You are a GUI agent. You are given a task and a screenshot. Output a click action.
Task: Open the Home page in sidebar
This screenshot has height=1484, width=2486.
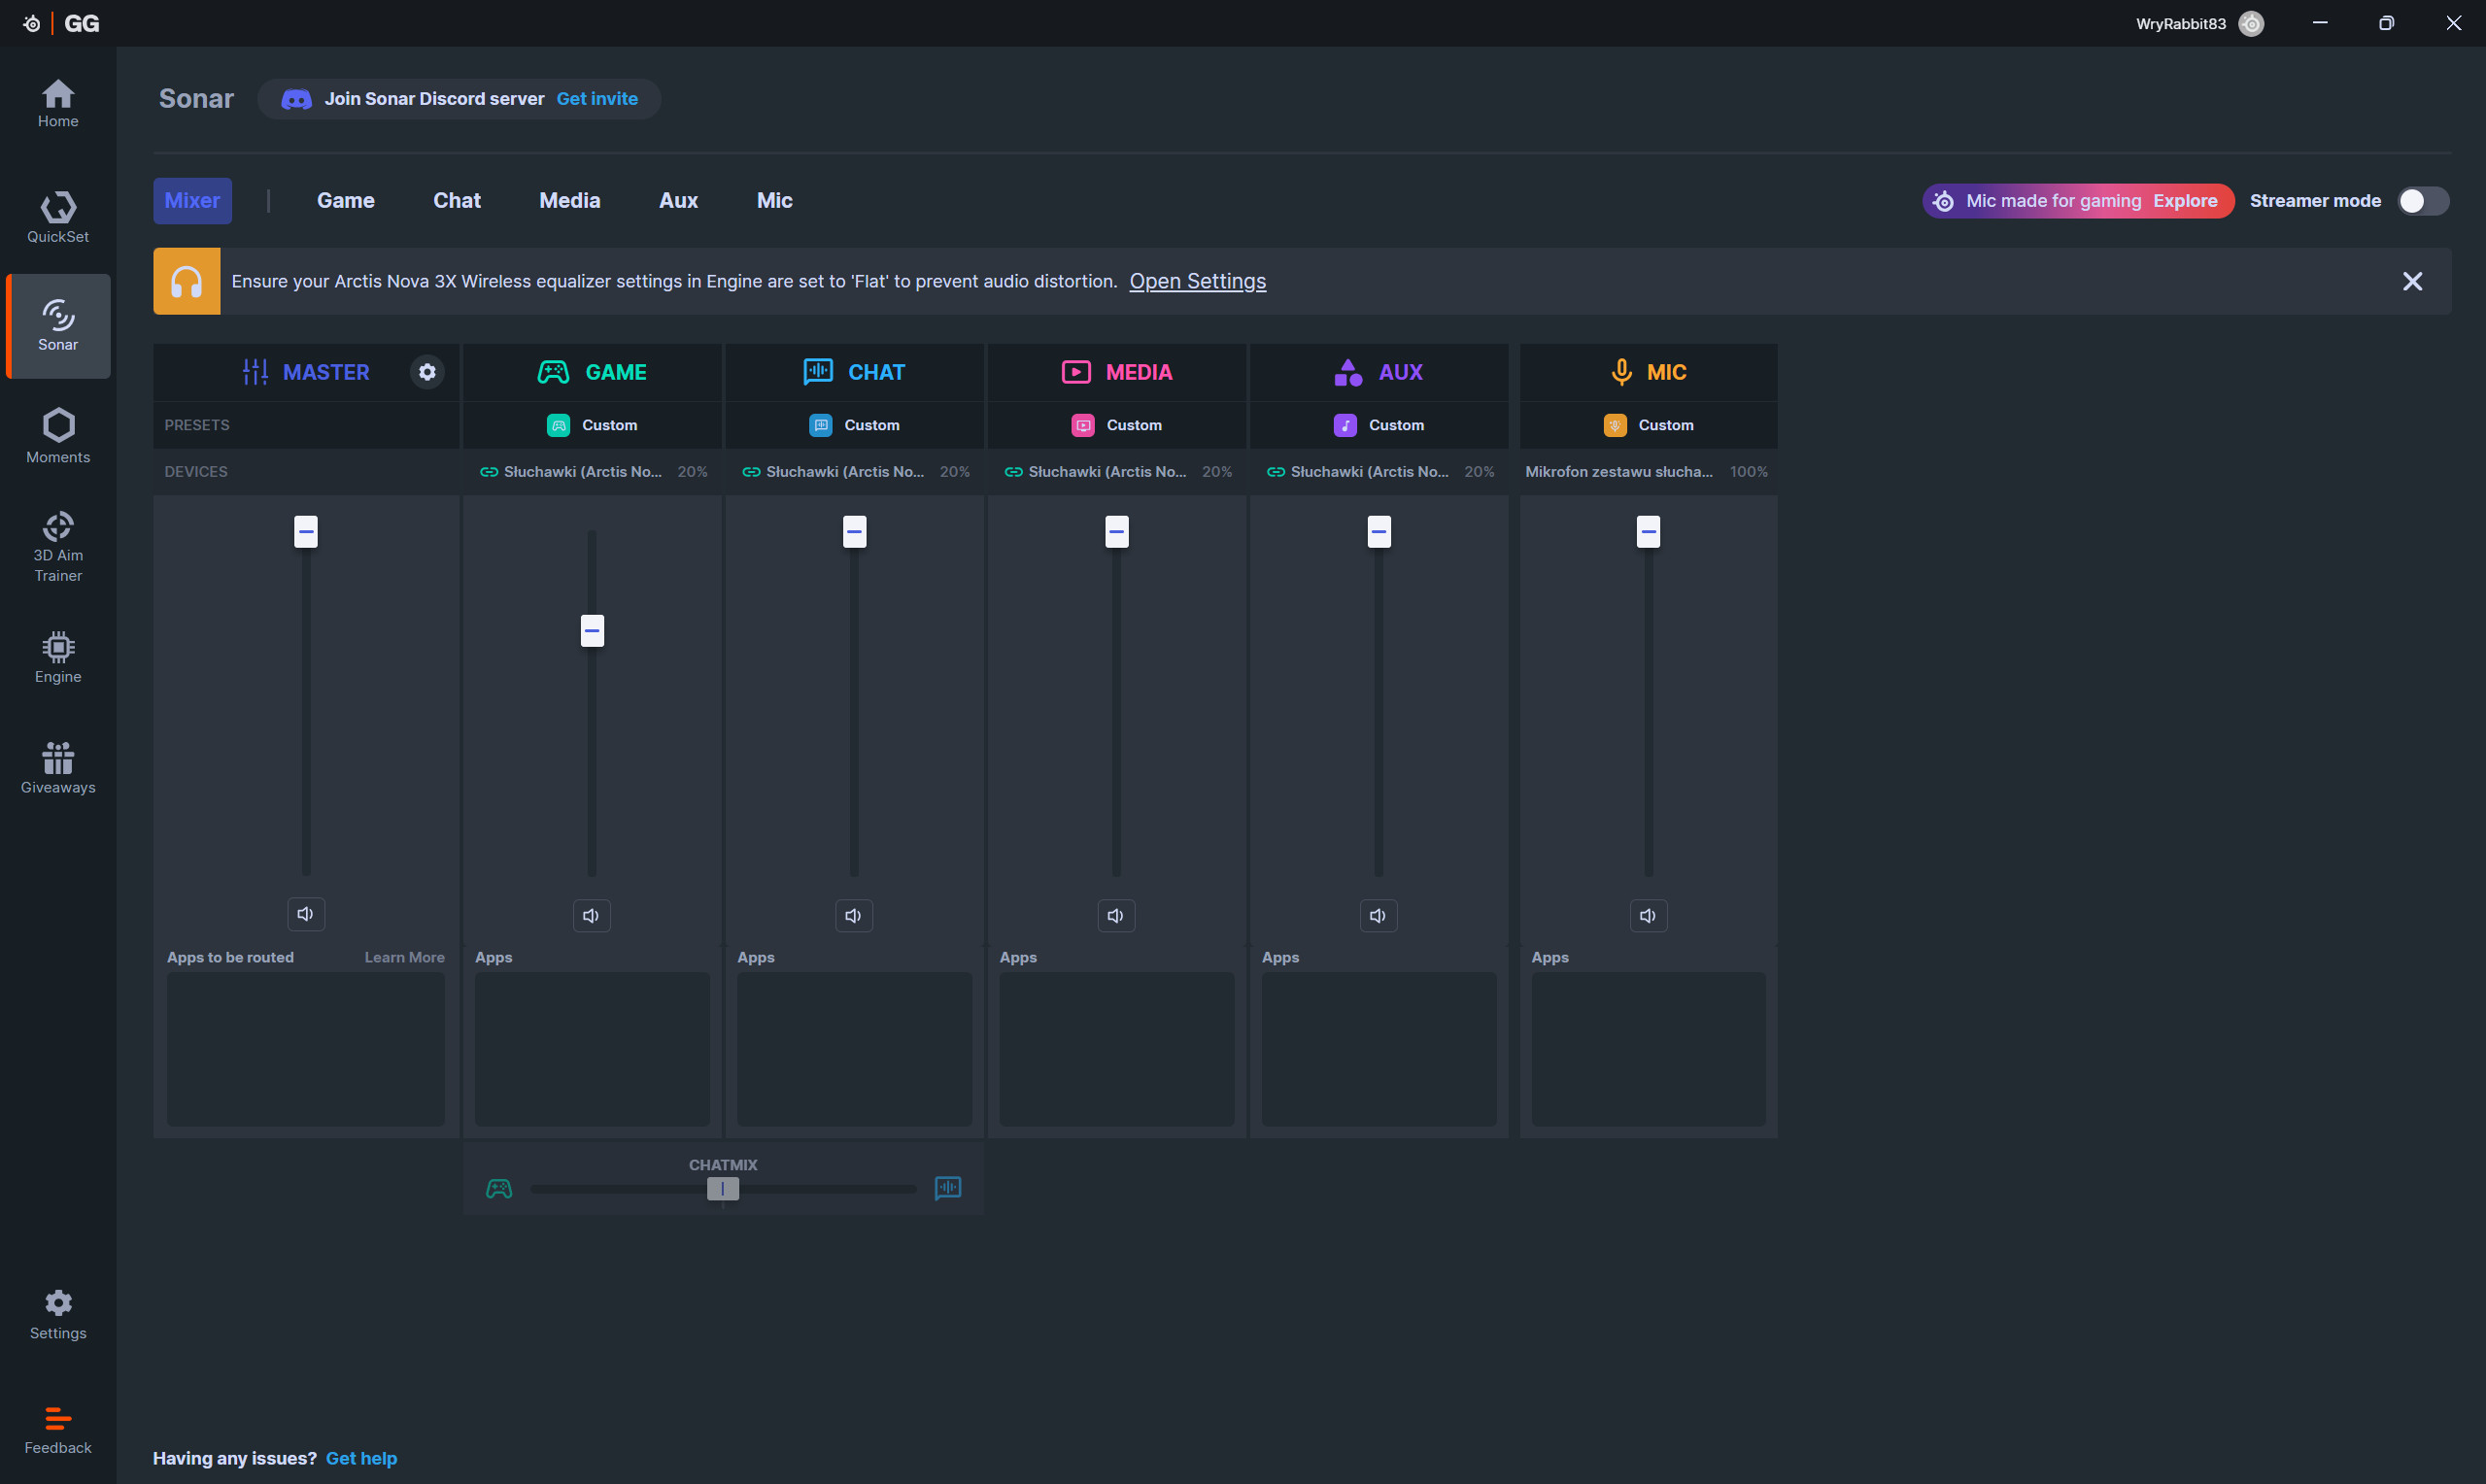(58, 103)
